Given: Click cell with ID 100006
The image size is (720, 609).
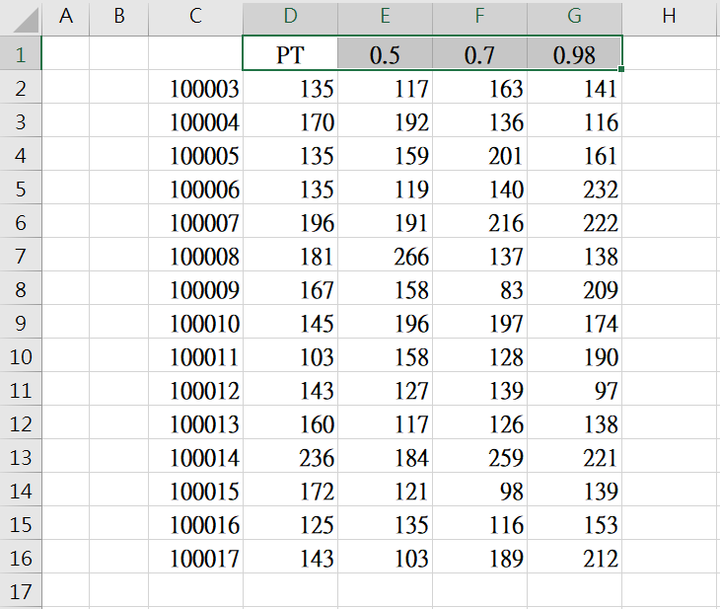Looking at the screenshot, I should (x=196, y=188).
